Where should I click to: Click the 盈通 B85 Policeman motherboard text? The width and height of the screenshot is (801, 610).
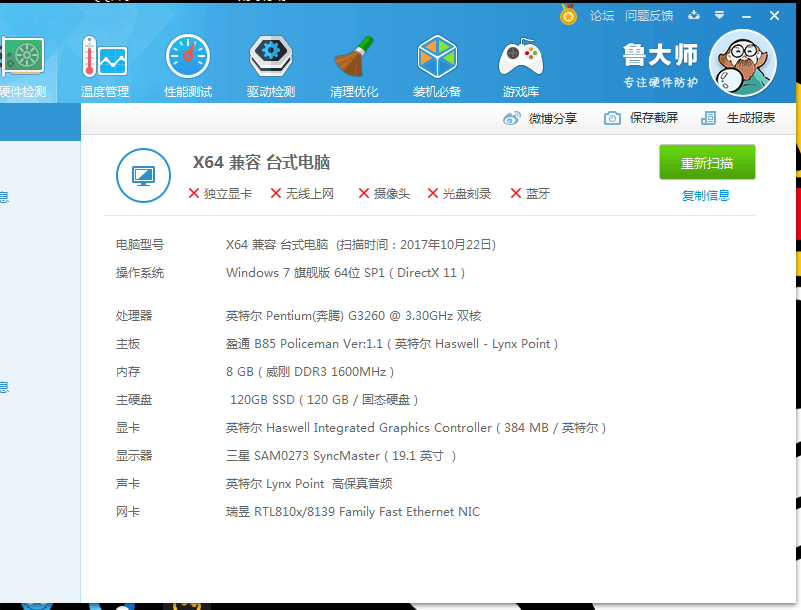pos(392,344)
